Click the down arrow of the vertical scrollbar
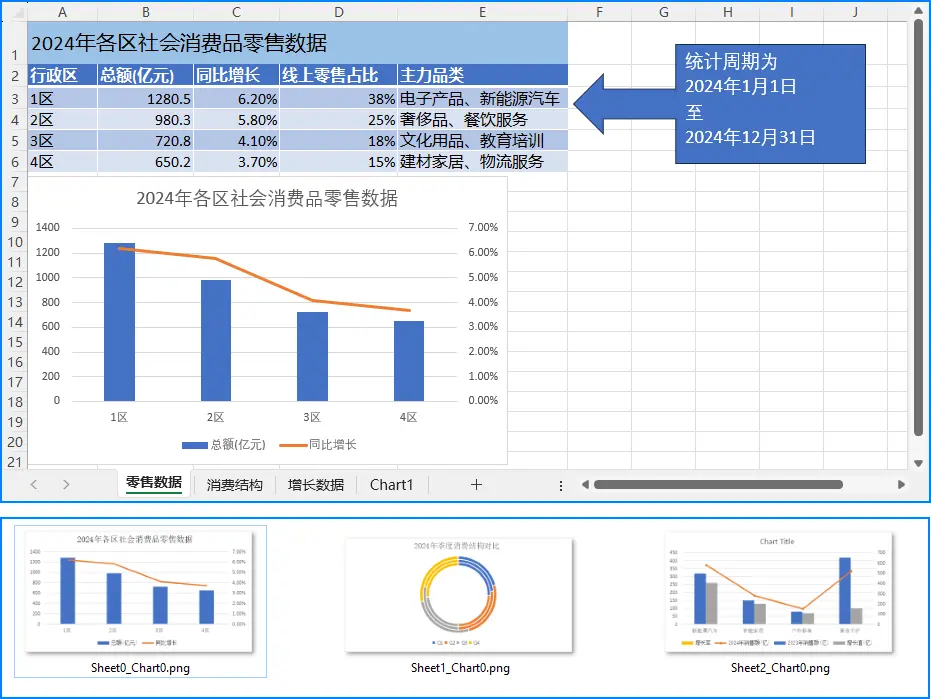Screen dimensions: 931x699 click(918, 461)
